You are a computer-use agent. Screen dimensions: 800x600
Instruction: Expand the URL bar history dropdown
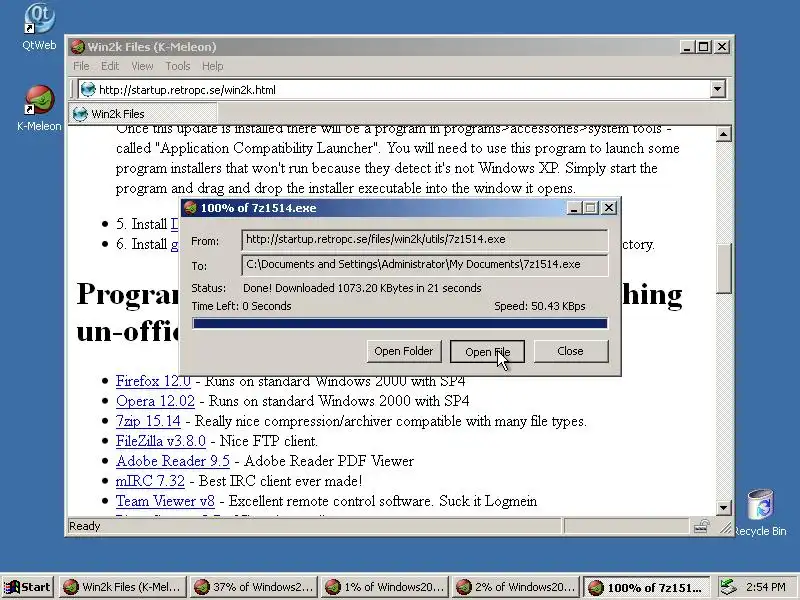point(717,89)
